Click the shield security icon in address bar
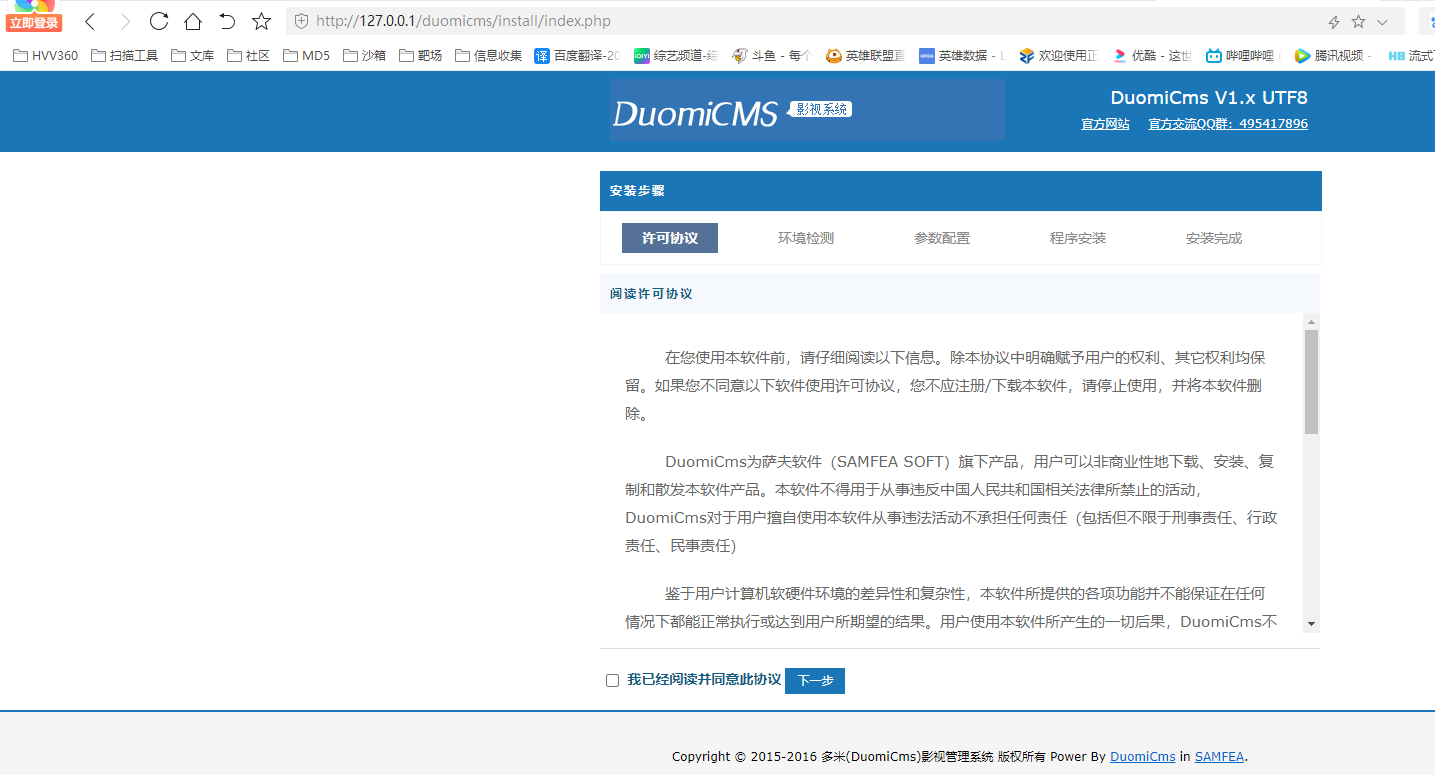Viewport: 1435px width, 775px height. point(301,21)
